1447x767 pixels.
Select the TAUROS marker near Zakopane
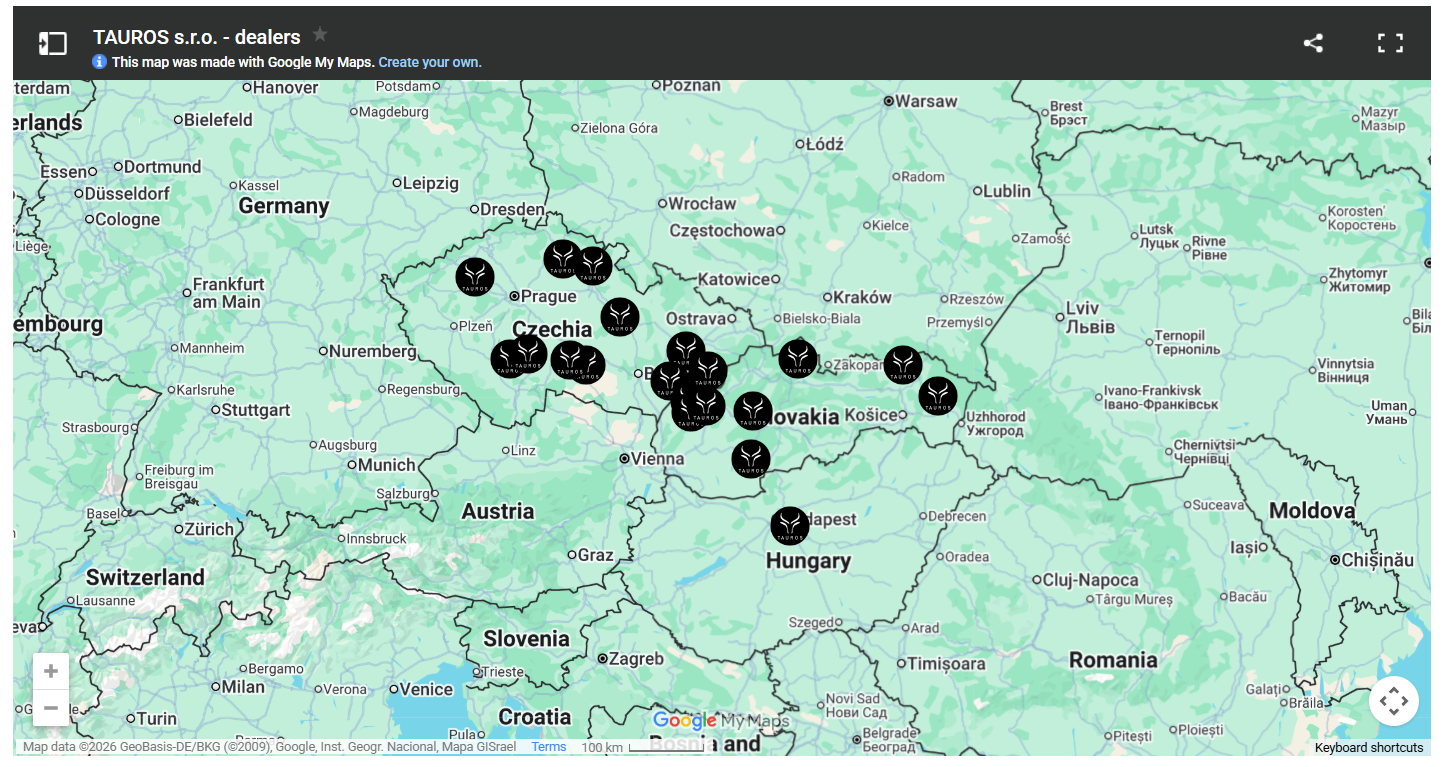click(x=798, y=358)
